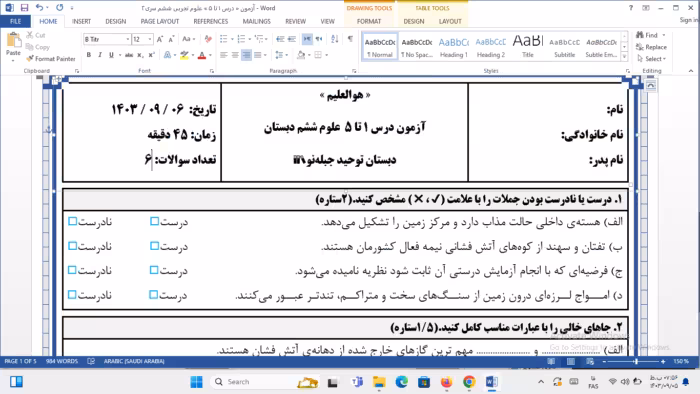The width and height of the screenshot is (700, 394).
Task: Show paragraph marks with pilcrow icon
Action: coord(350,39)
